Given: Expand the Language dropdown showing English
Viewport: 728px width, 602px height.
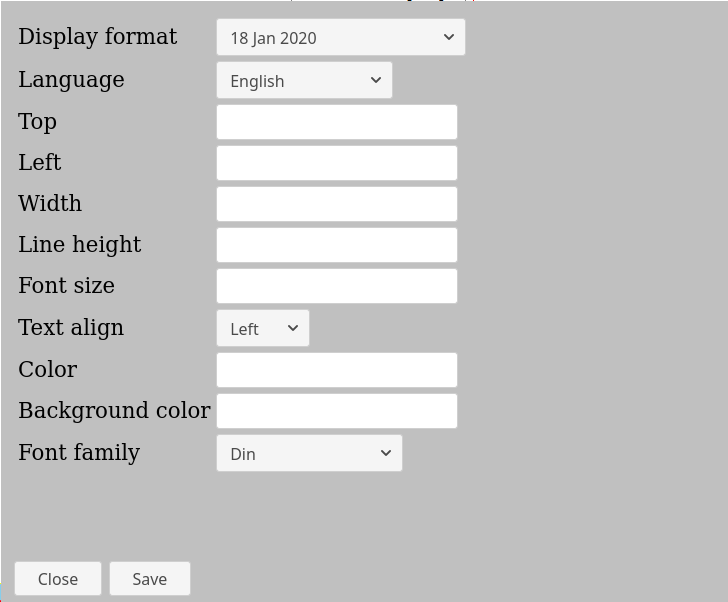Looking at the screenshot, I should click(304, 81).
